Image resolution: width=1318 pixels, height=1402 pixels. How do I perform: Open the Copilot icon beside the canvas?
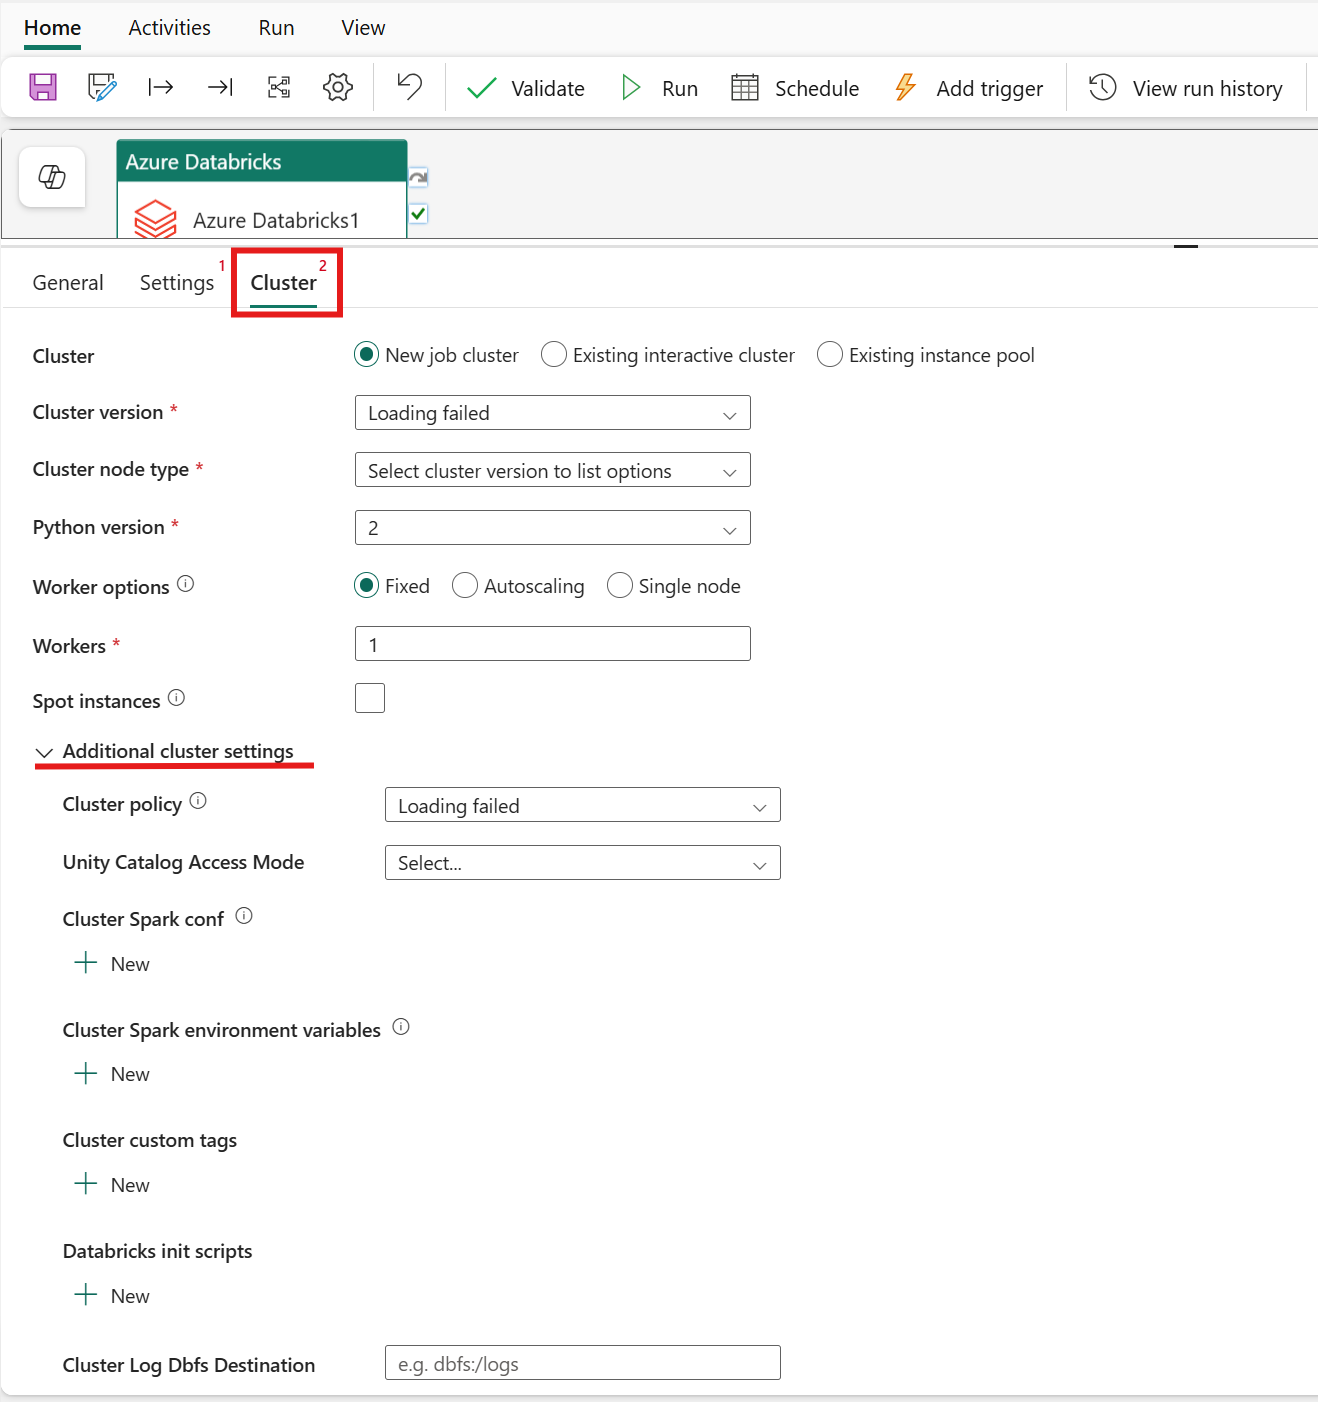[x=51, y=177]
